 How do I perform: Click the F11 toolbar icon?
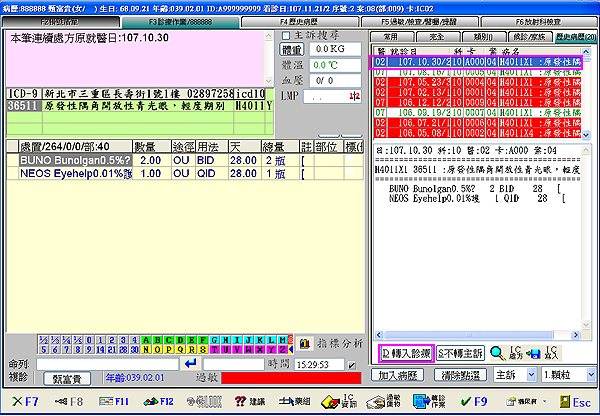click(x=112, y=401)
